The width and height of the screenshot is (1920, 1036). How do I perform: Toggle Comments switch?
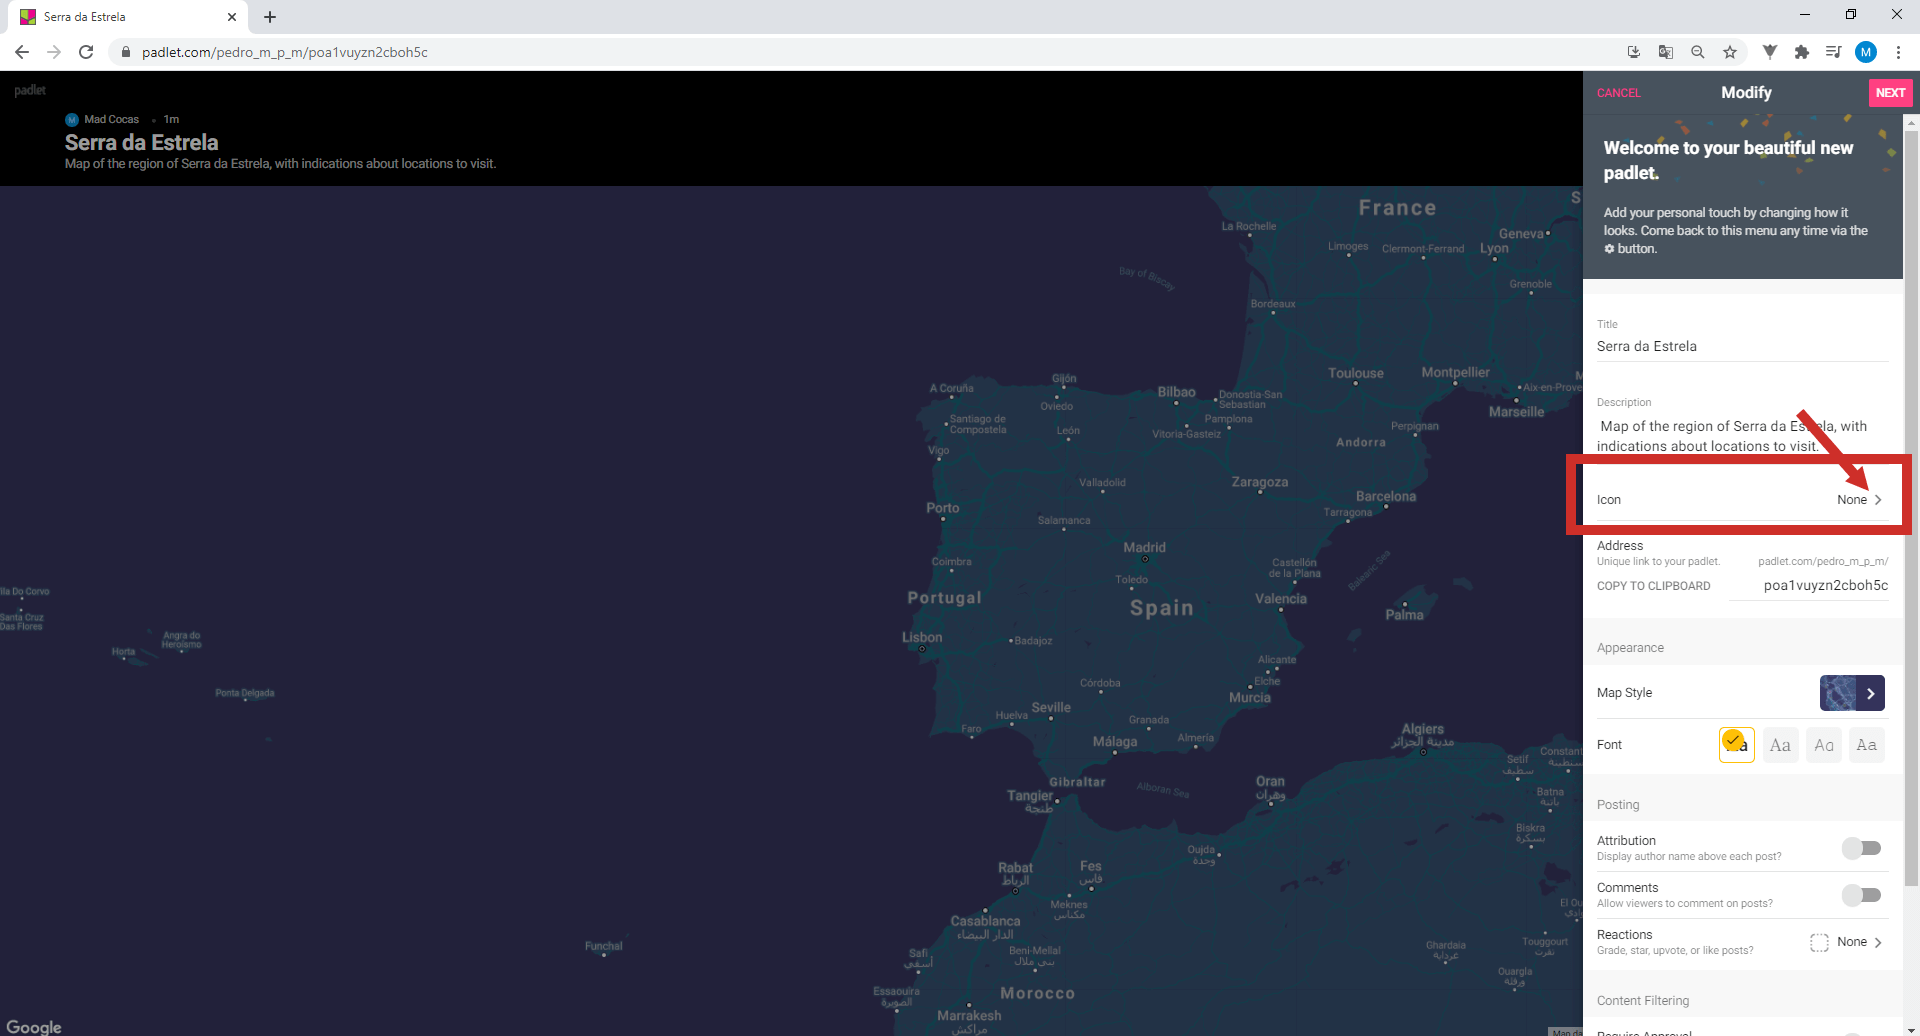coord(1862,895)
